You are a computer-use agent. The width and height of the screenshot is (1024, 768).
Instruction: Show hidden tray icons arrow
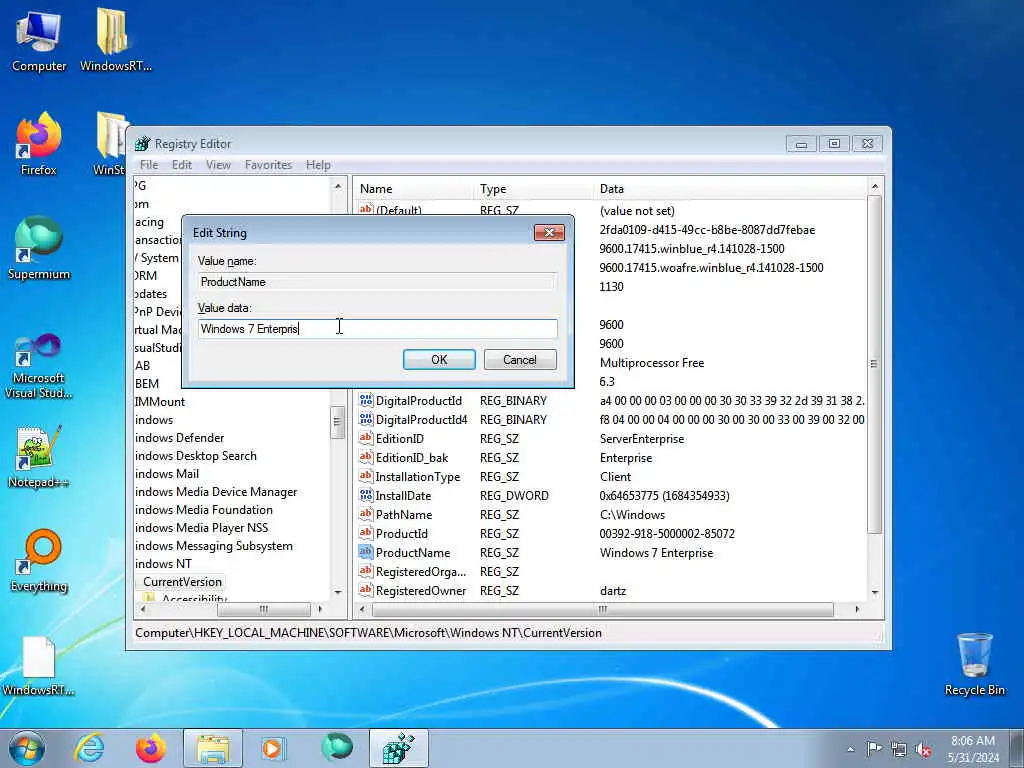pyautogui.click(x=850, y=749)
